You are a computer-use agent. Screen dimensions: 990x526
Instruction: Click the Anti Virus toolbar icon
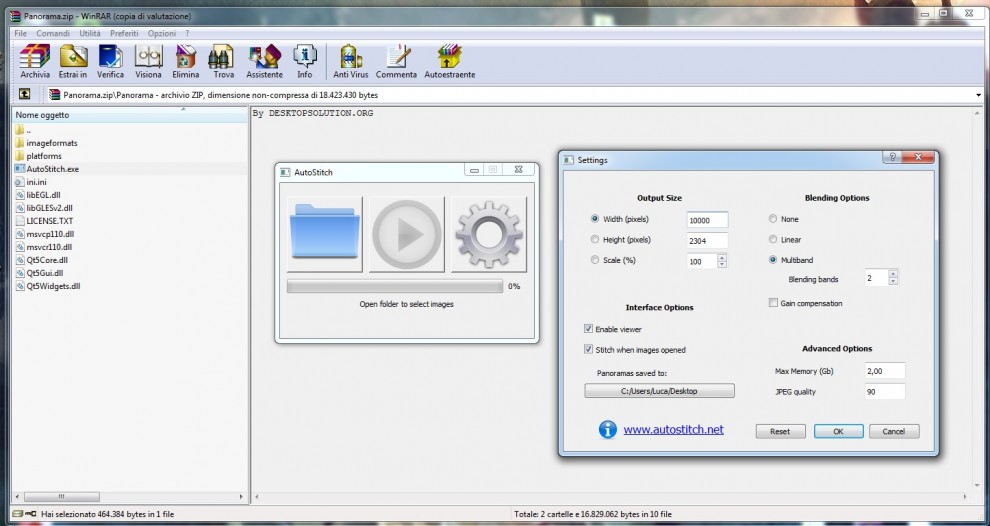click(x=350, y=61)
